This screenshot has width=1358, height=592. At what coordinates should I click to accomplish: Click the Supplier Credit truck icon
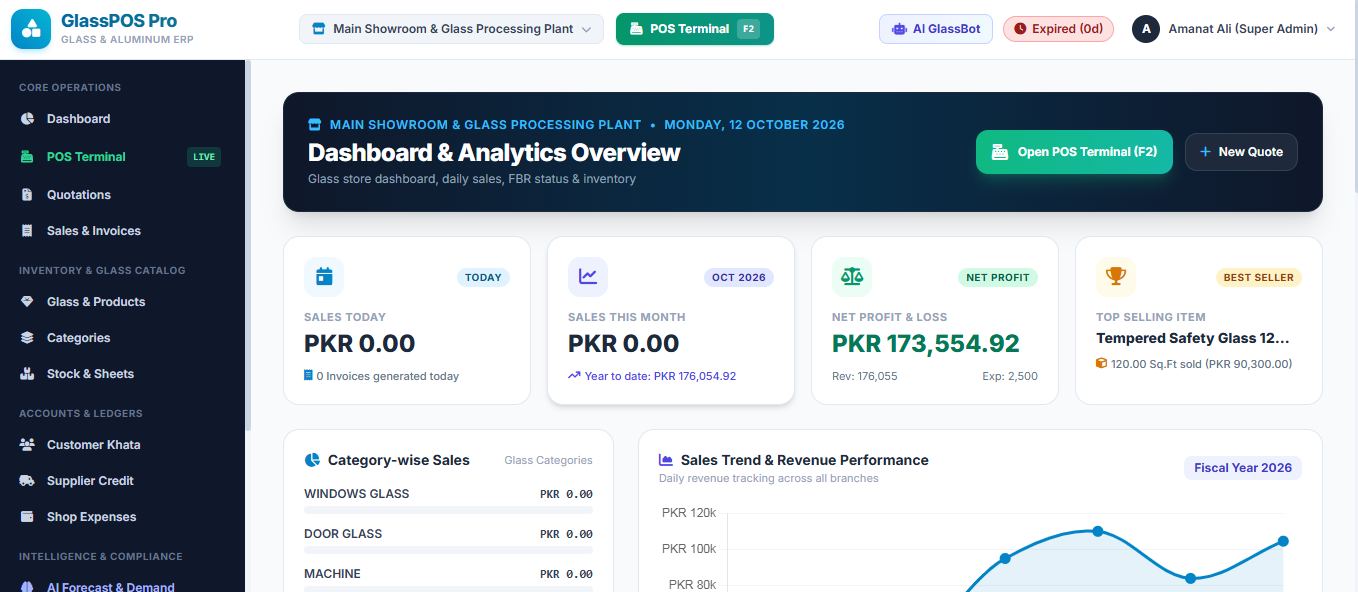[x=27, y=481]
